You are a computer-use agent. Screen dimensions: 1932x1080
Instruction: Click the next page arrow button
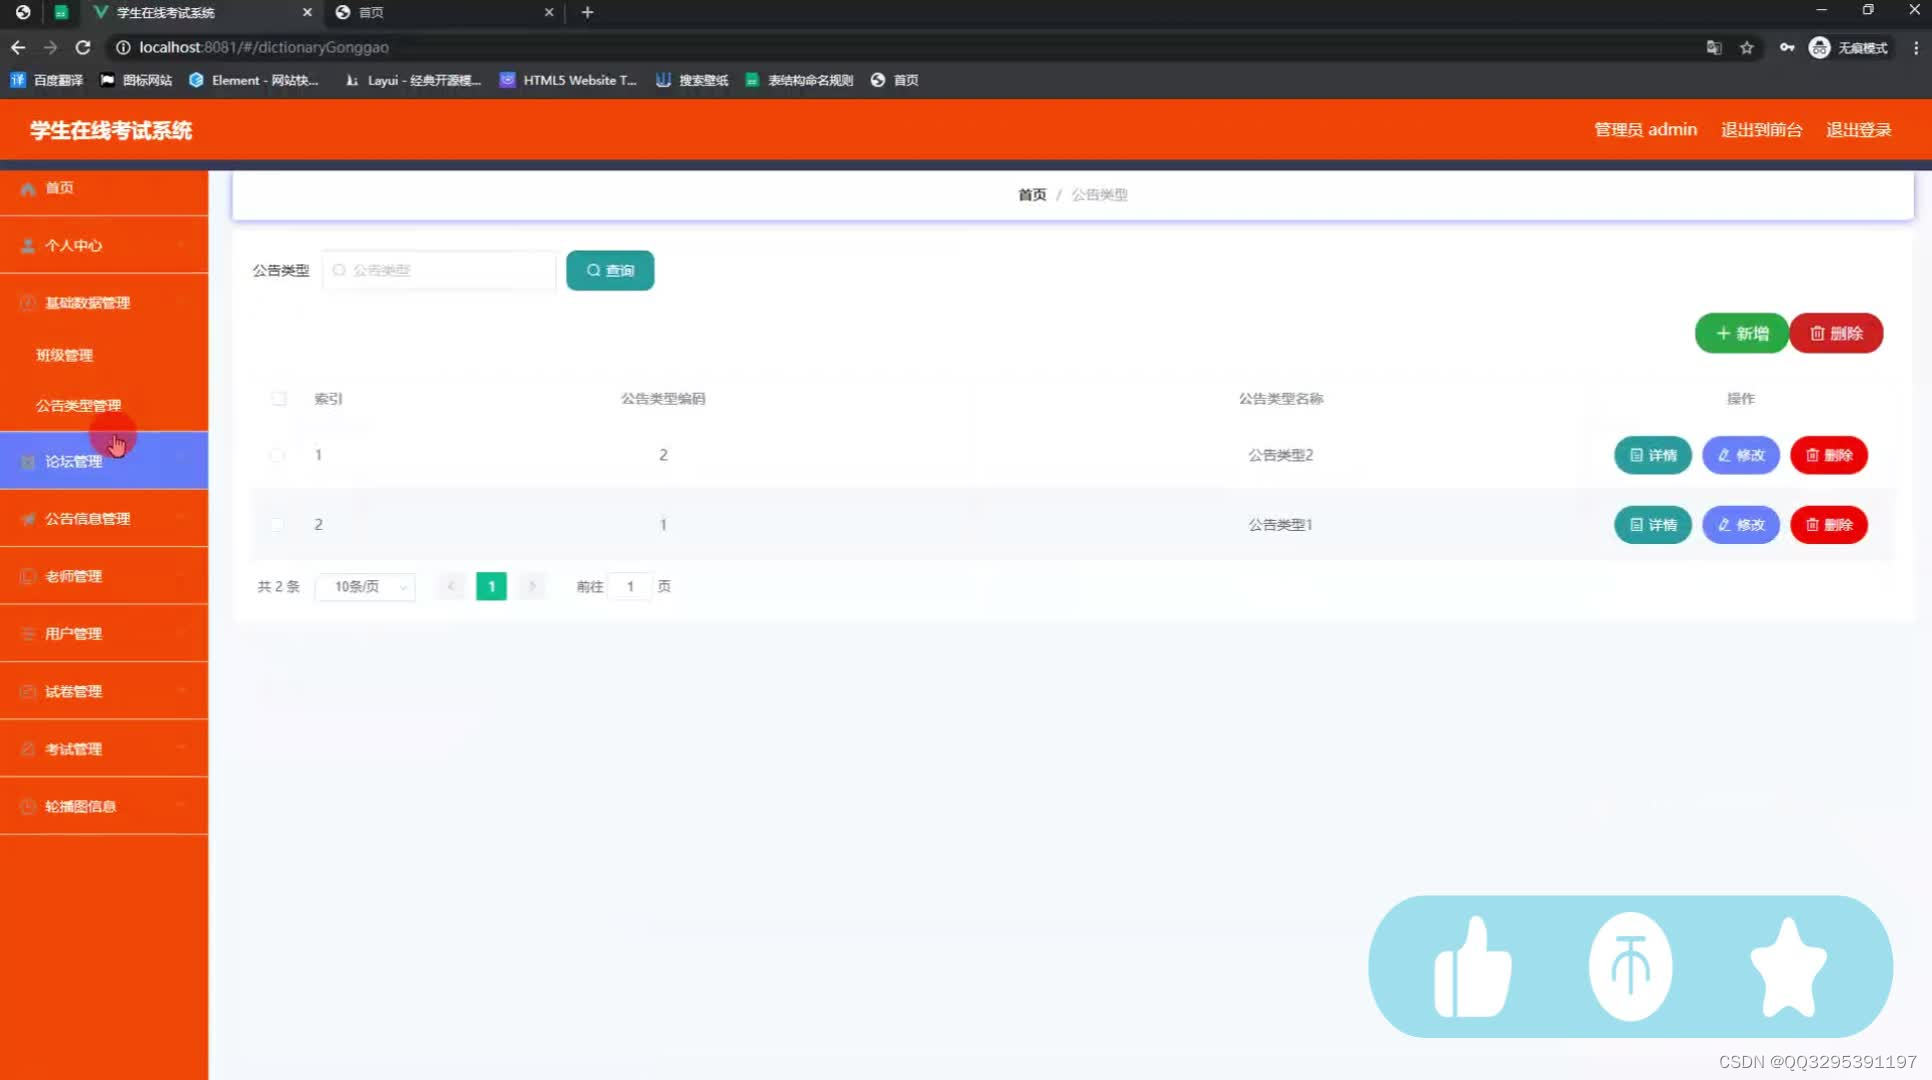tap(532, 585)
